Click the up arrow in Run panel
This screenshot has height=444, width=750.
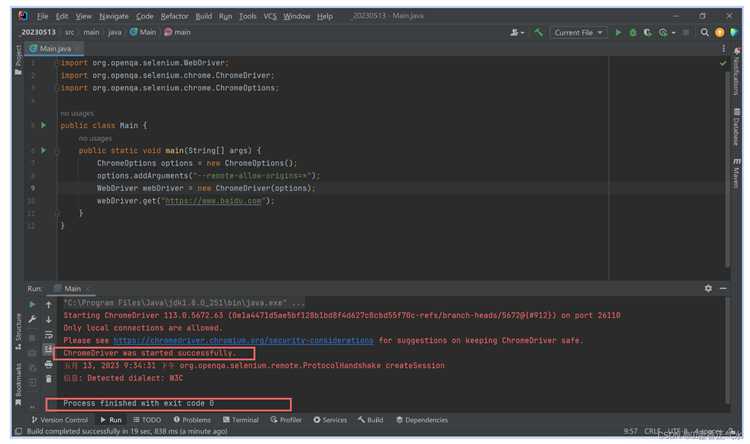[48, 304]
